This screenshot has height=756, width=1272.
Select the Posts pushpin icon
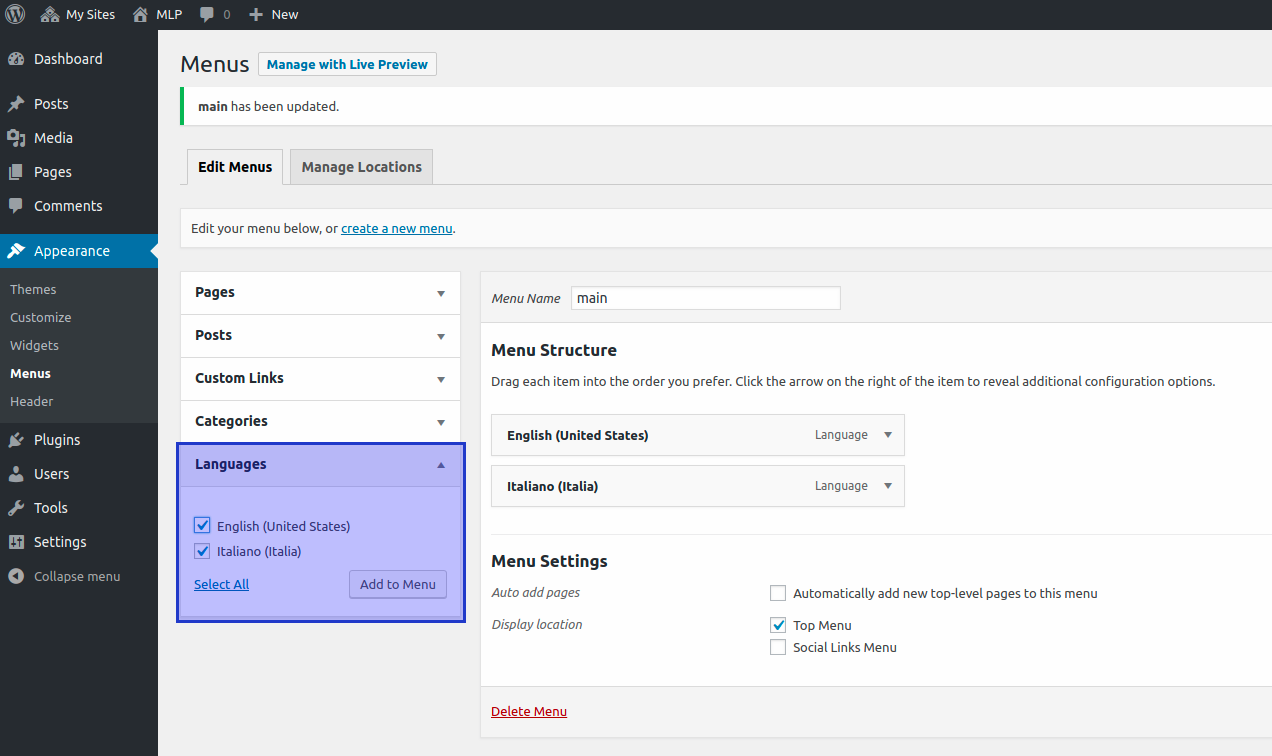point(17,103)
